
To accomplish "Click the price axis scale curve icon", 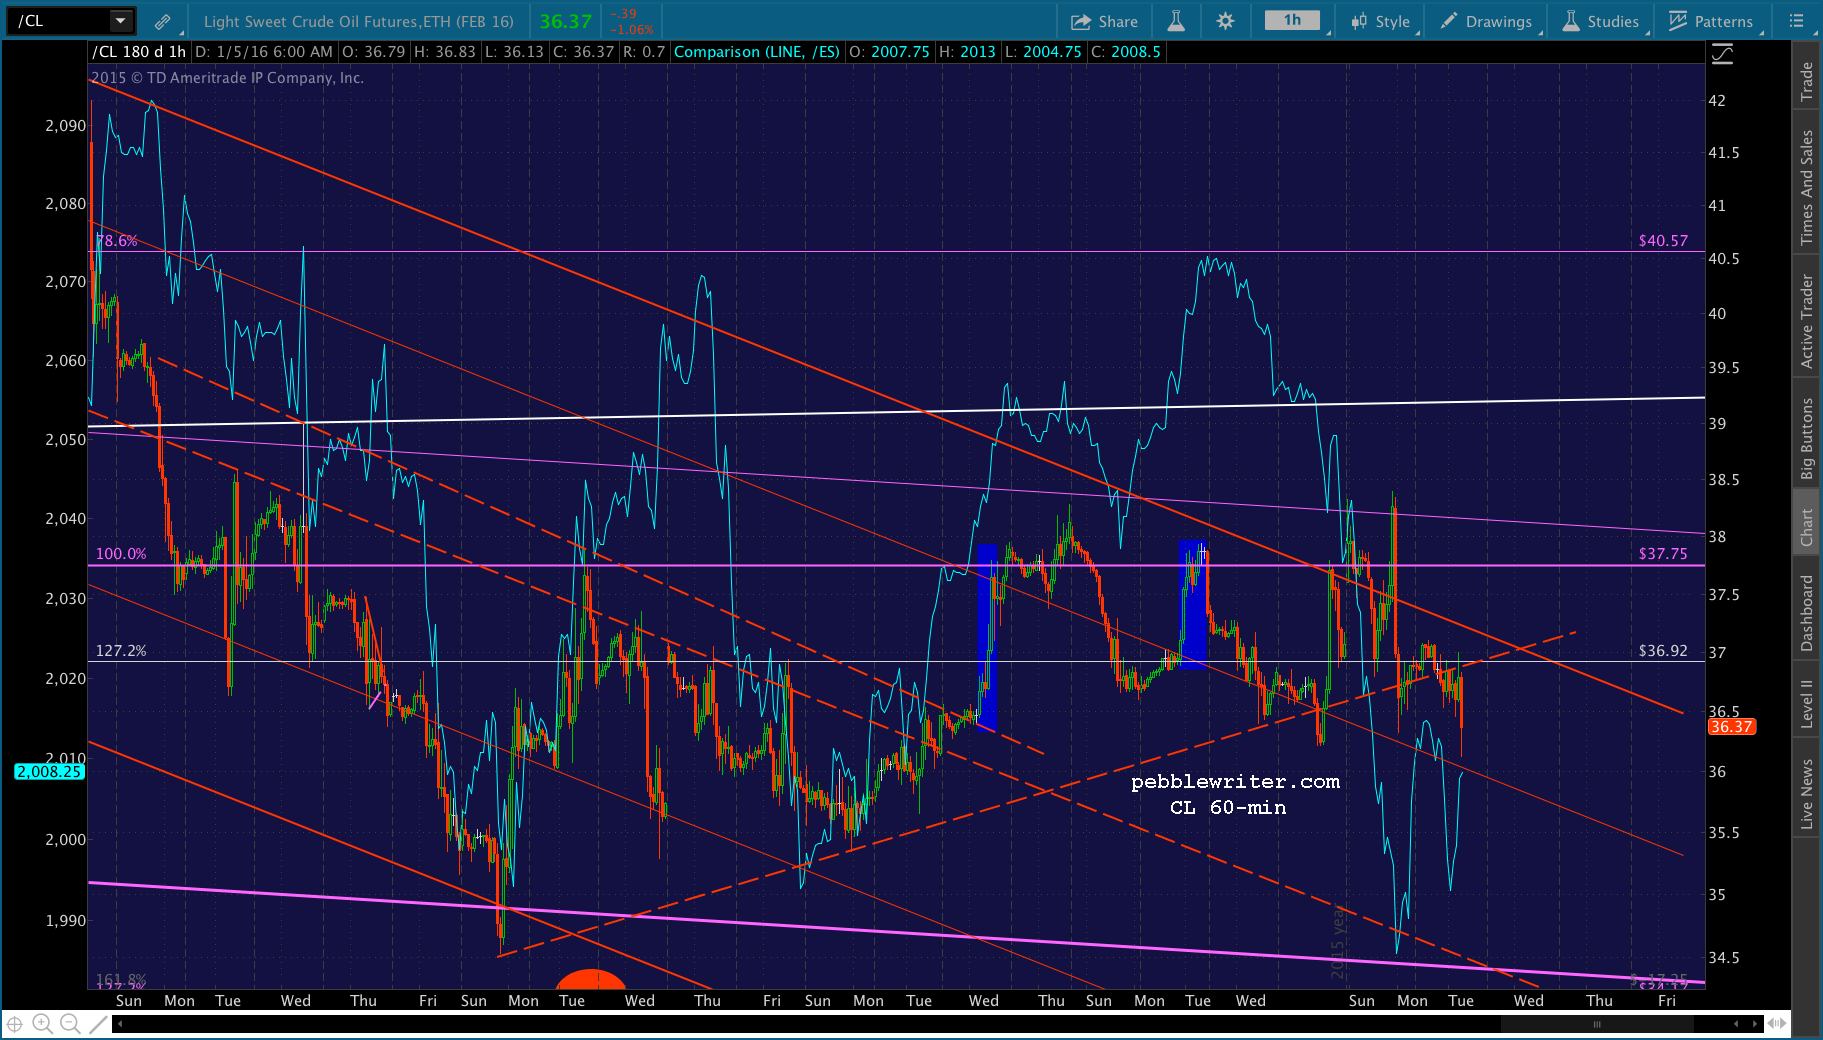I will tap(1722, 54).
